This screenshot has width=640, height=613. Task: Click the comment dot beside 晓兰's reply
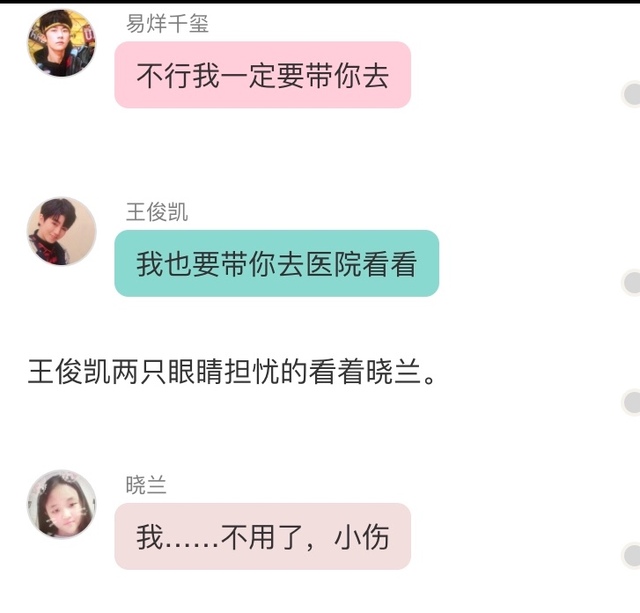[631, 555]
